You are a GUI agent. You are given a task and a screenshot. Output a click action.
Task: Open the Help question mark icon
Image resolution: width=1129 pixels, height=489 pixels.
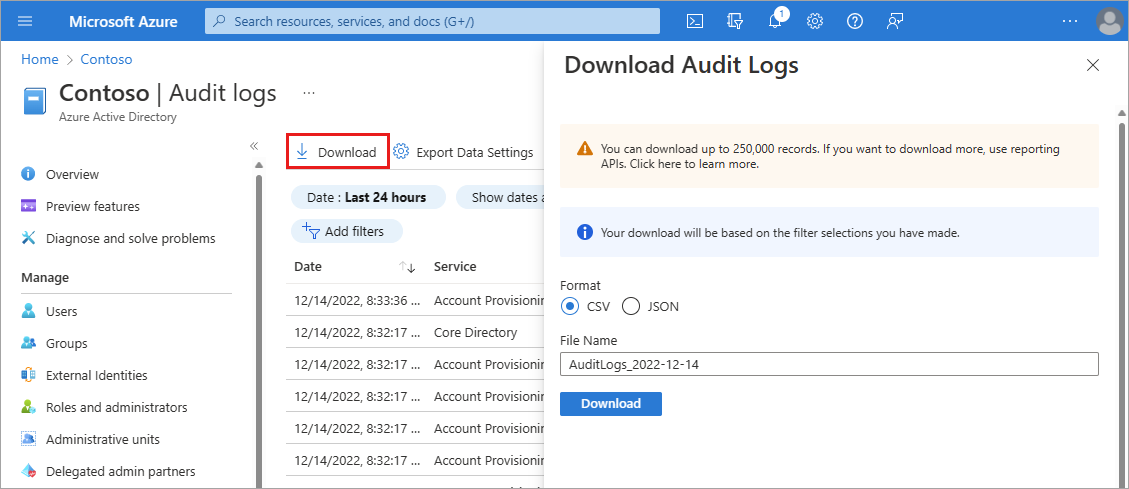(x=855, y=21)
